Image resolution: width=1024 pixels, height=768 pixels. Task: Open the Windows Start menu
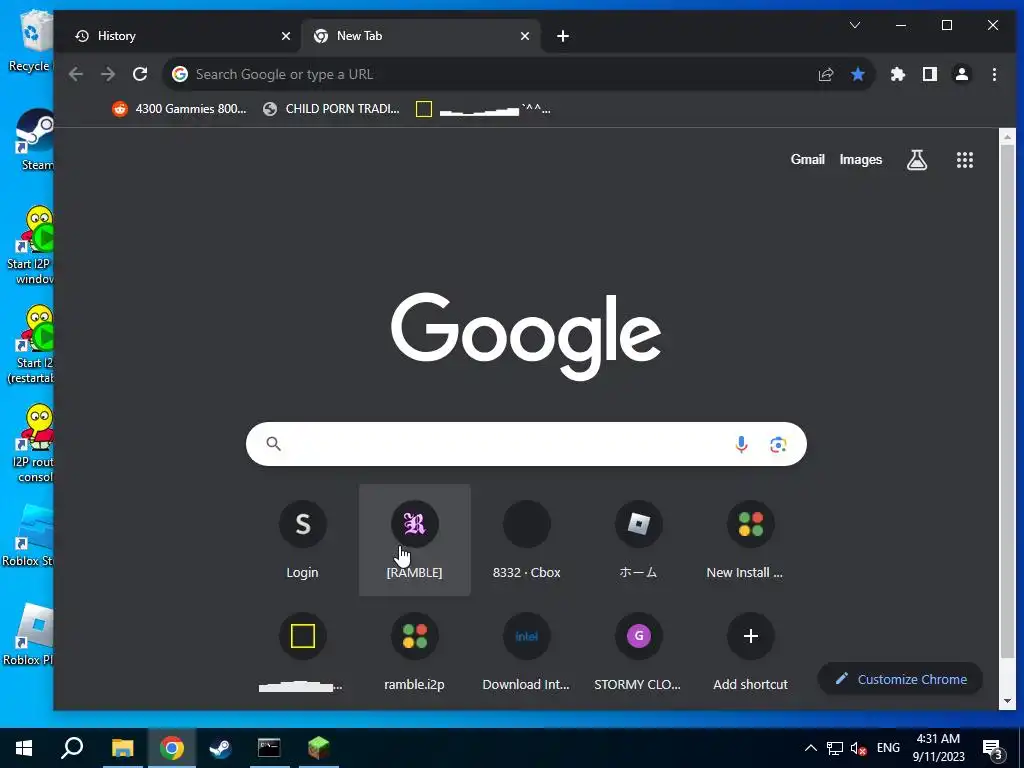tap(24, 748)
